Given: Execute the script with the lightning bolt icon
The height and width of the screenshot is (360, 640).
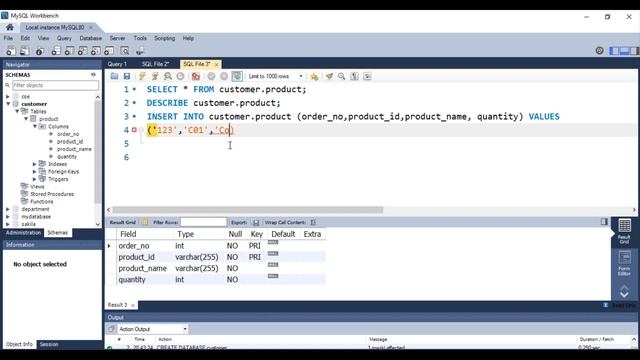Looking at the screenshot, I should 142,76.
